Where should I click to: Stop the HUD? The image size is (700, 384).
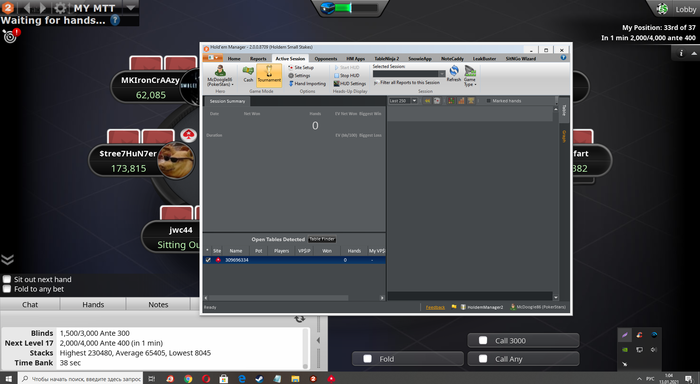[x=346, y=75]
